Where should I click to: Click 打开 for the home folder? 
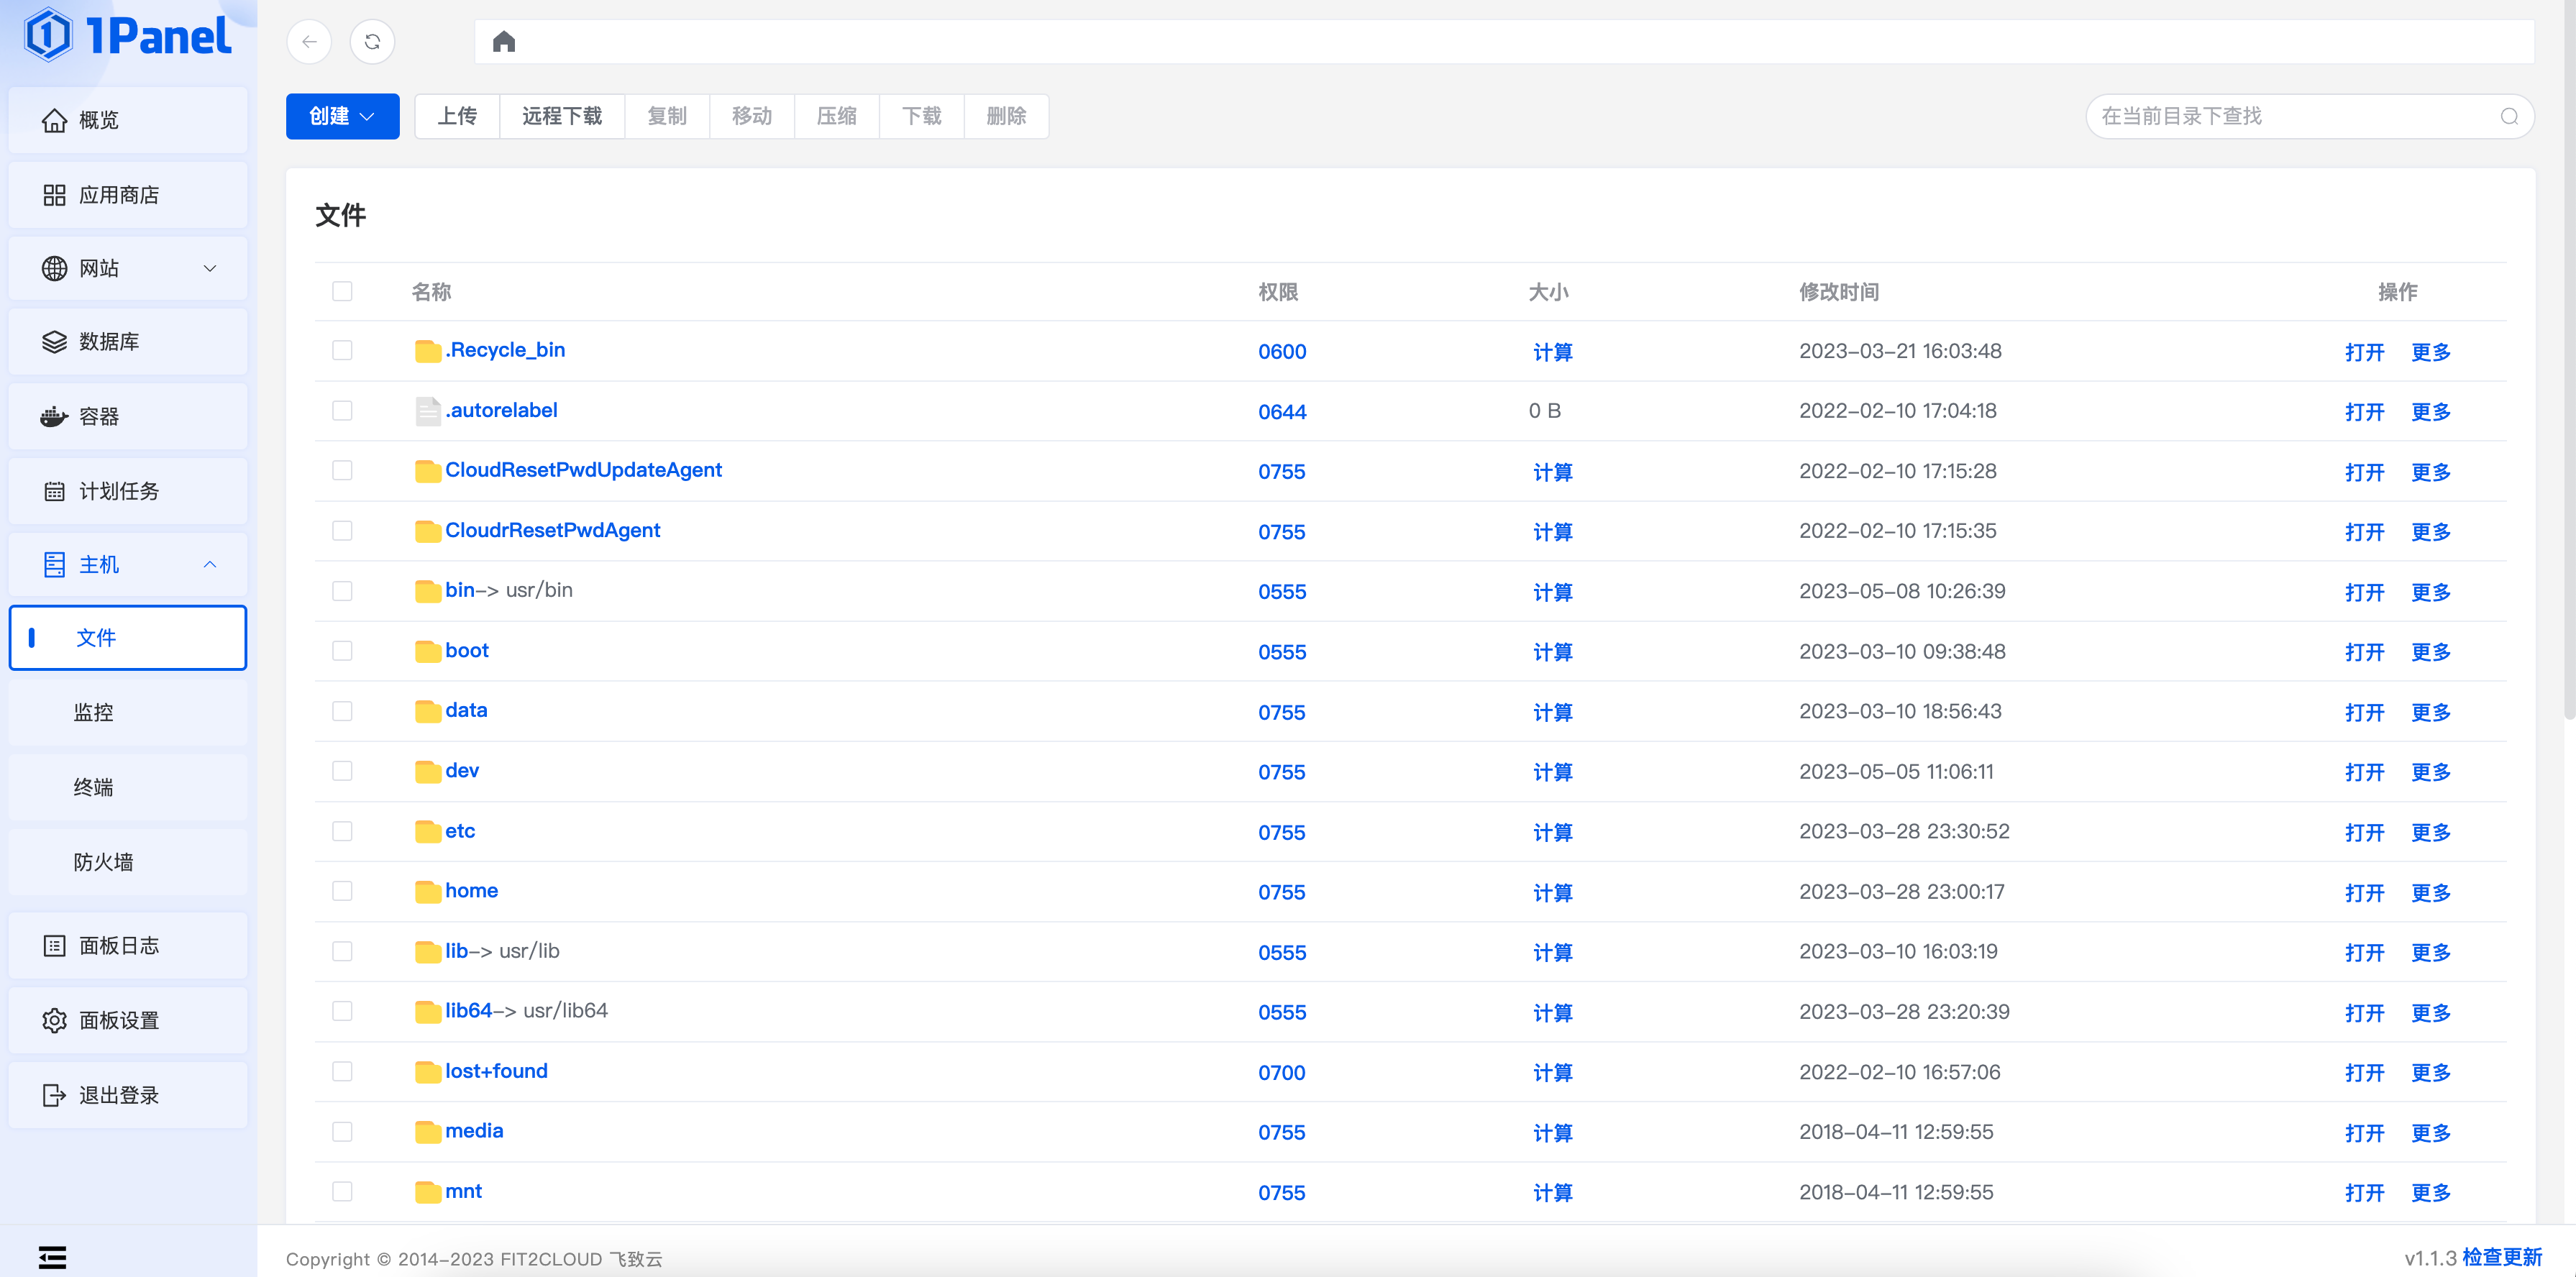pos(2364,893)
